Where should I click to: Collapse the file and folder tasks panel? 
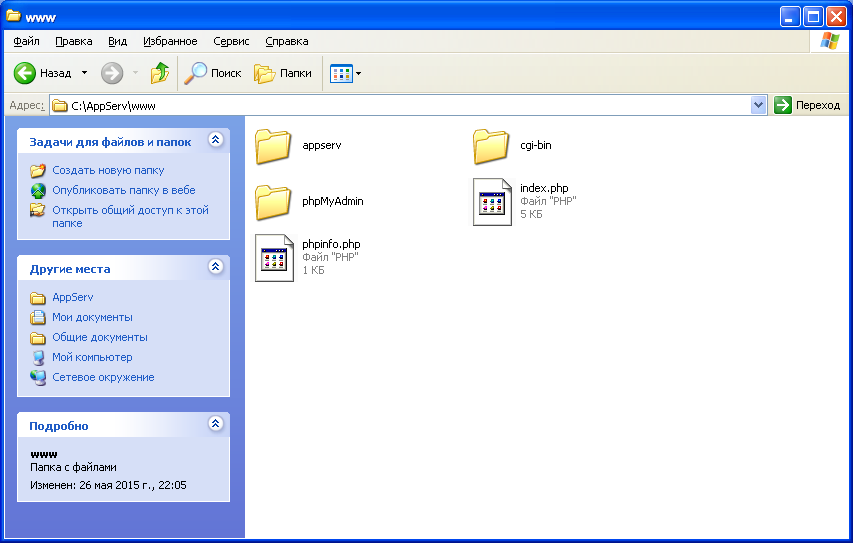click(215, 140)
